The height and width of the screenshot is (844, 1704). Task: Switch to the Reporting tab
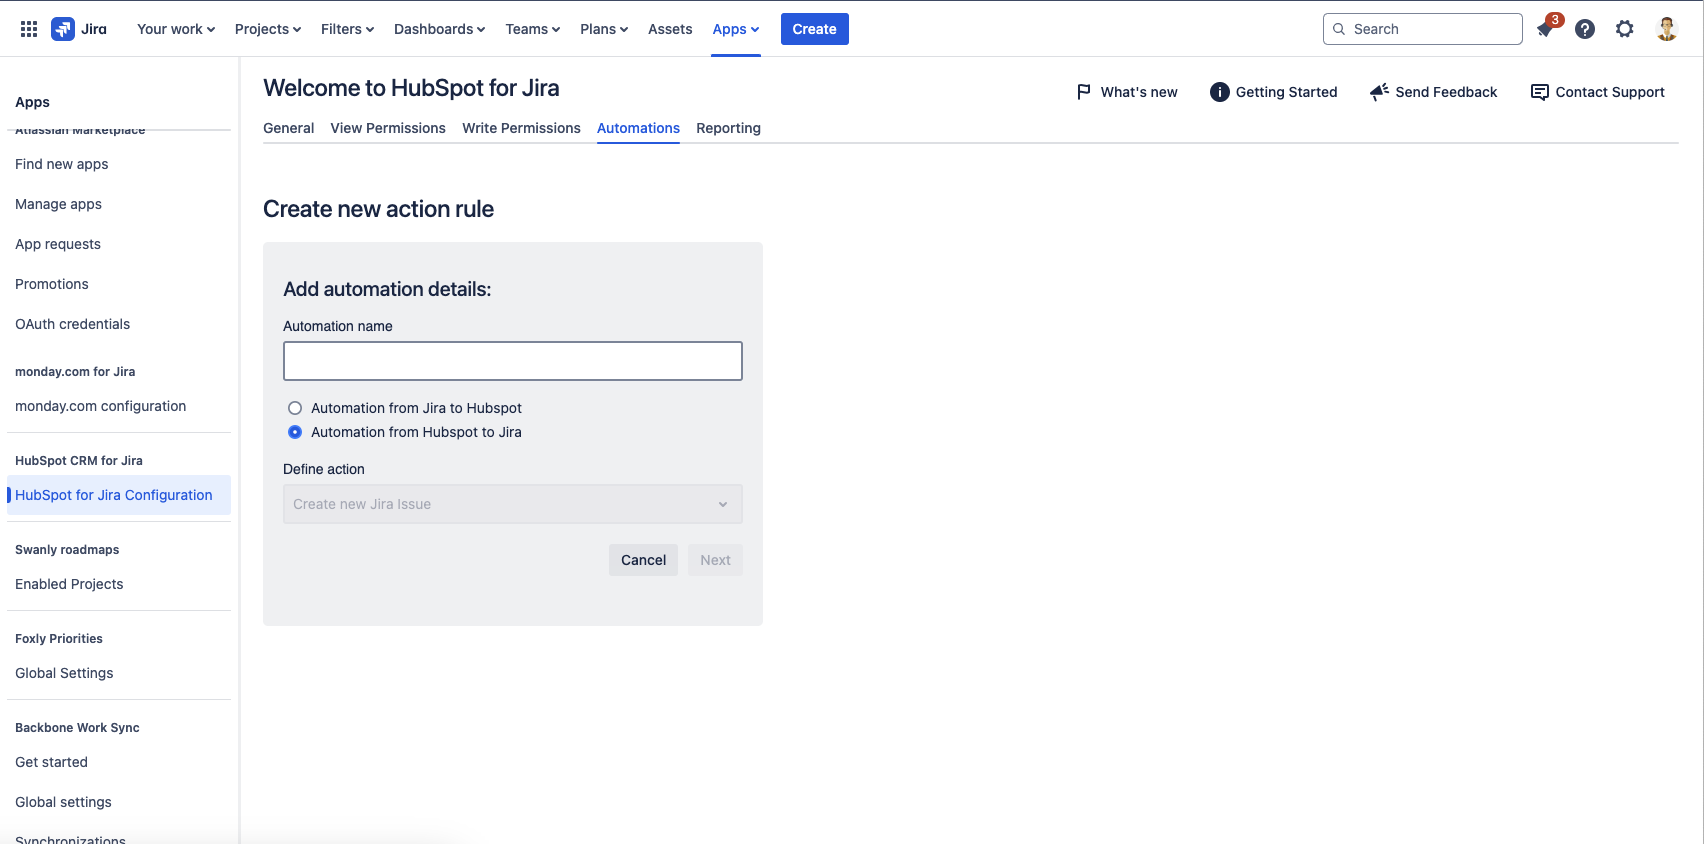tap(728, 128)
